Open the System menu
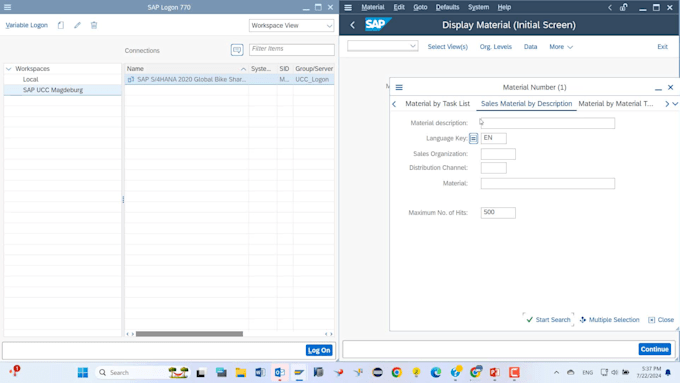 [x=478, y=7]
